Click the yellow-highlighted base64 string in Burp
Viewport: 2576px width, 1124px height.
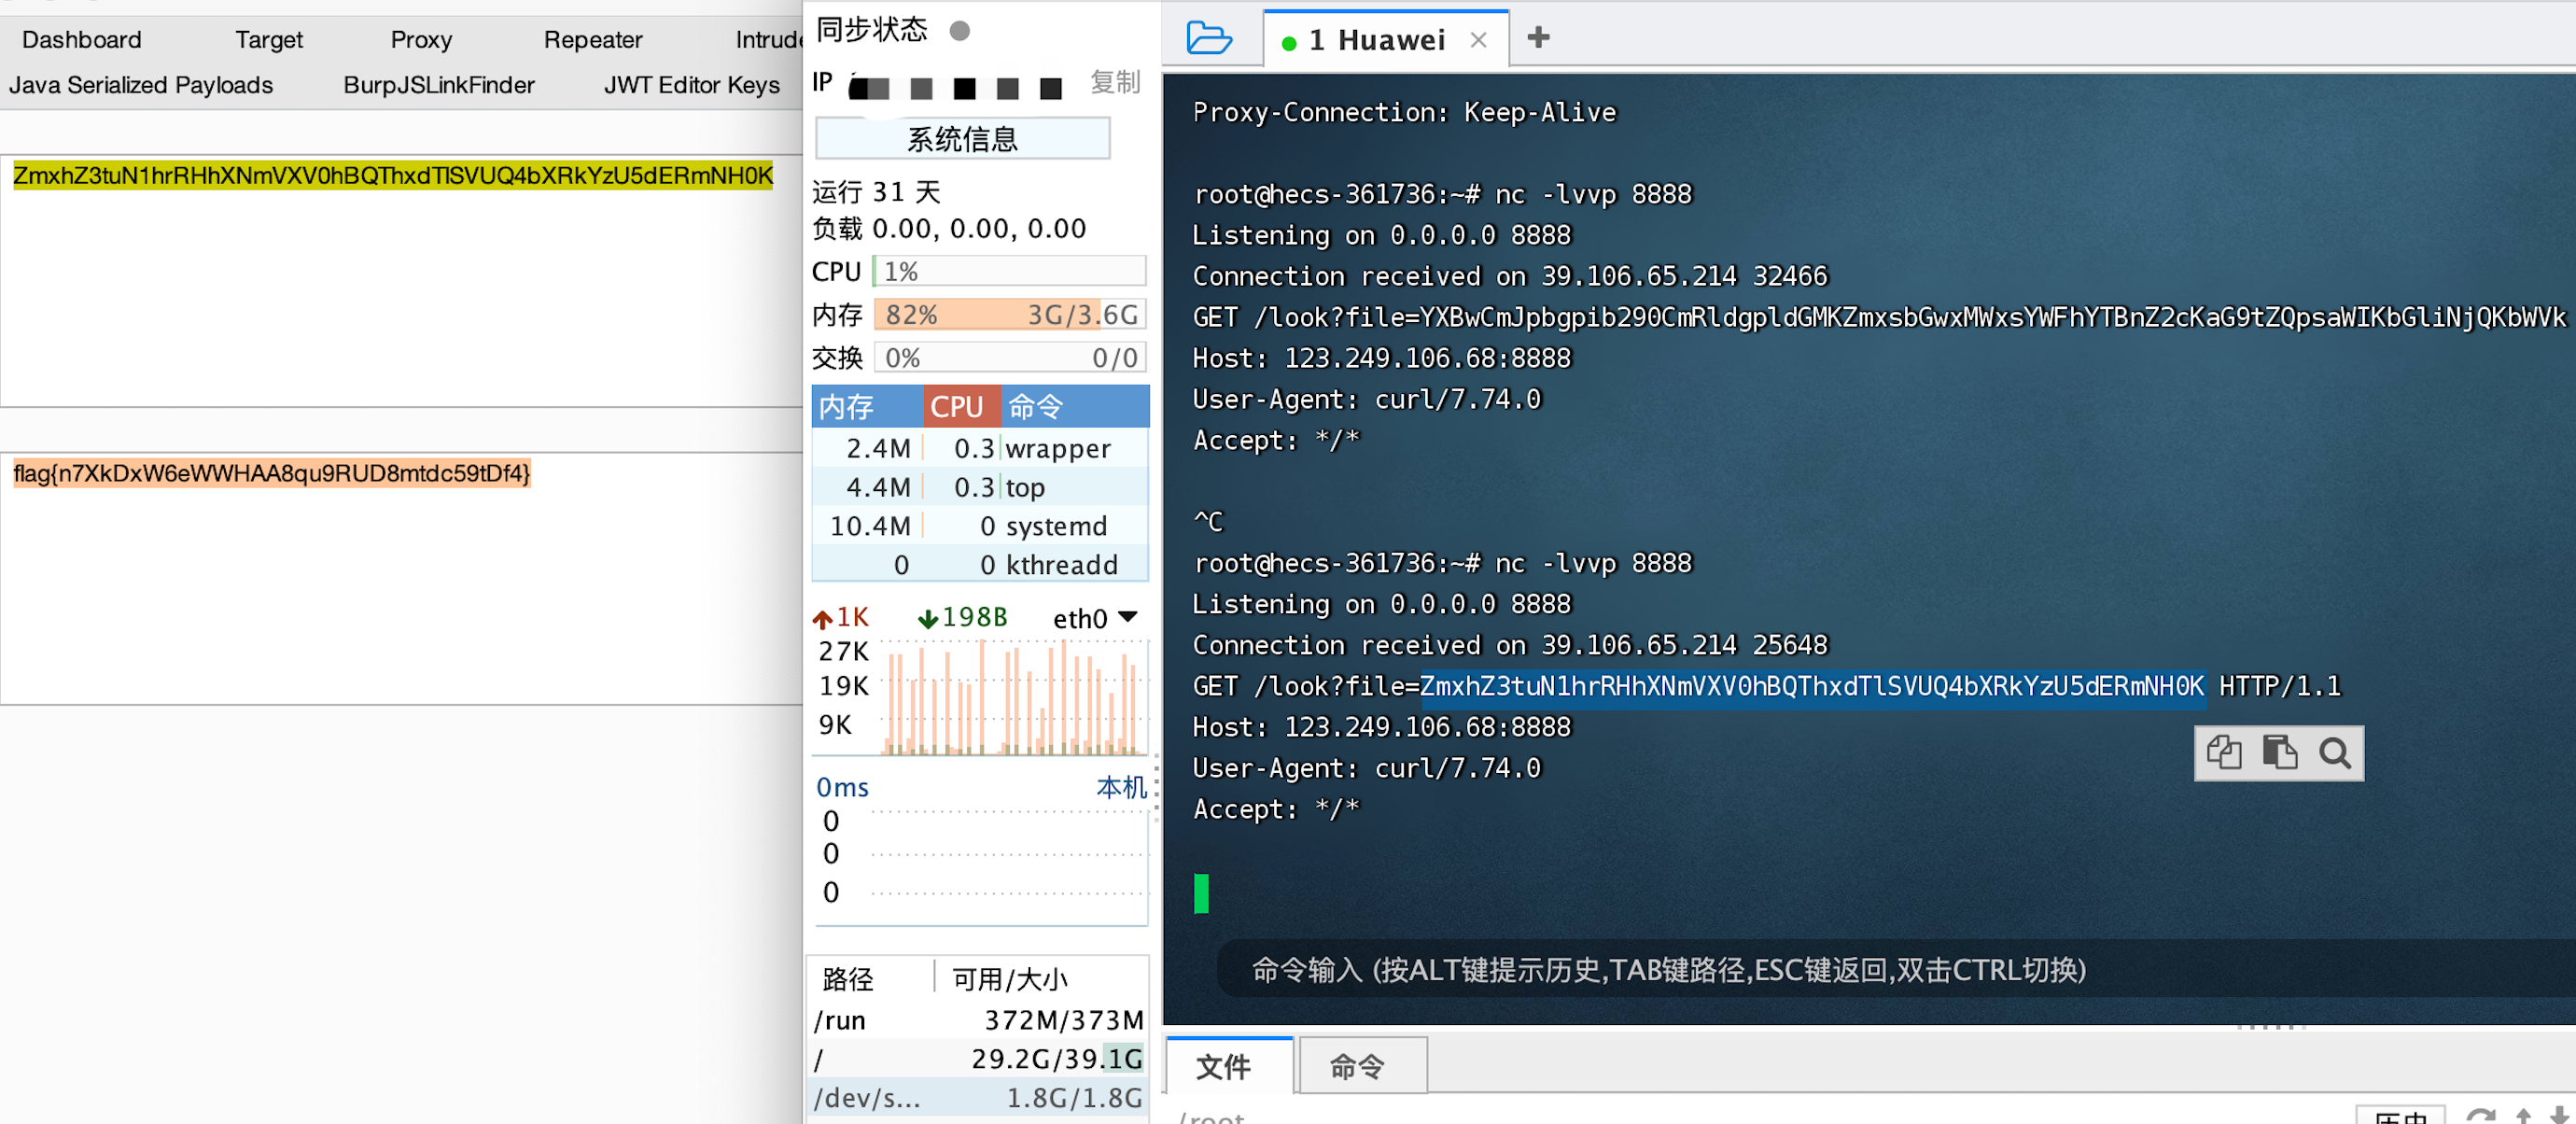[x=393, y=176]
